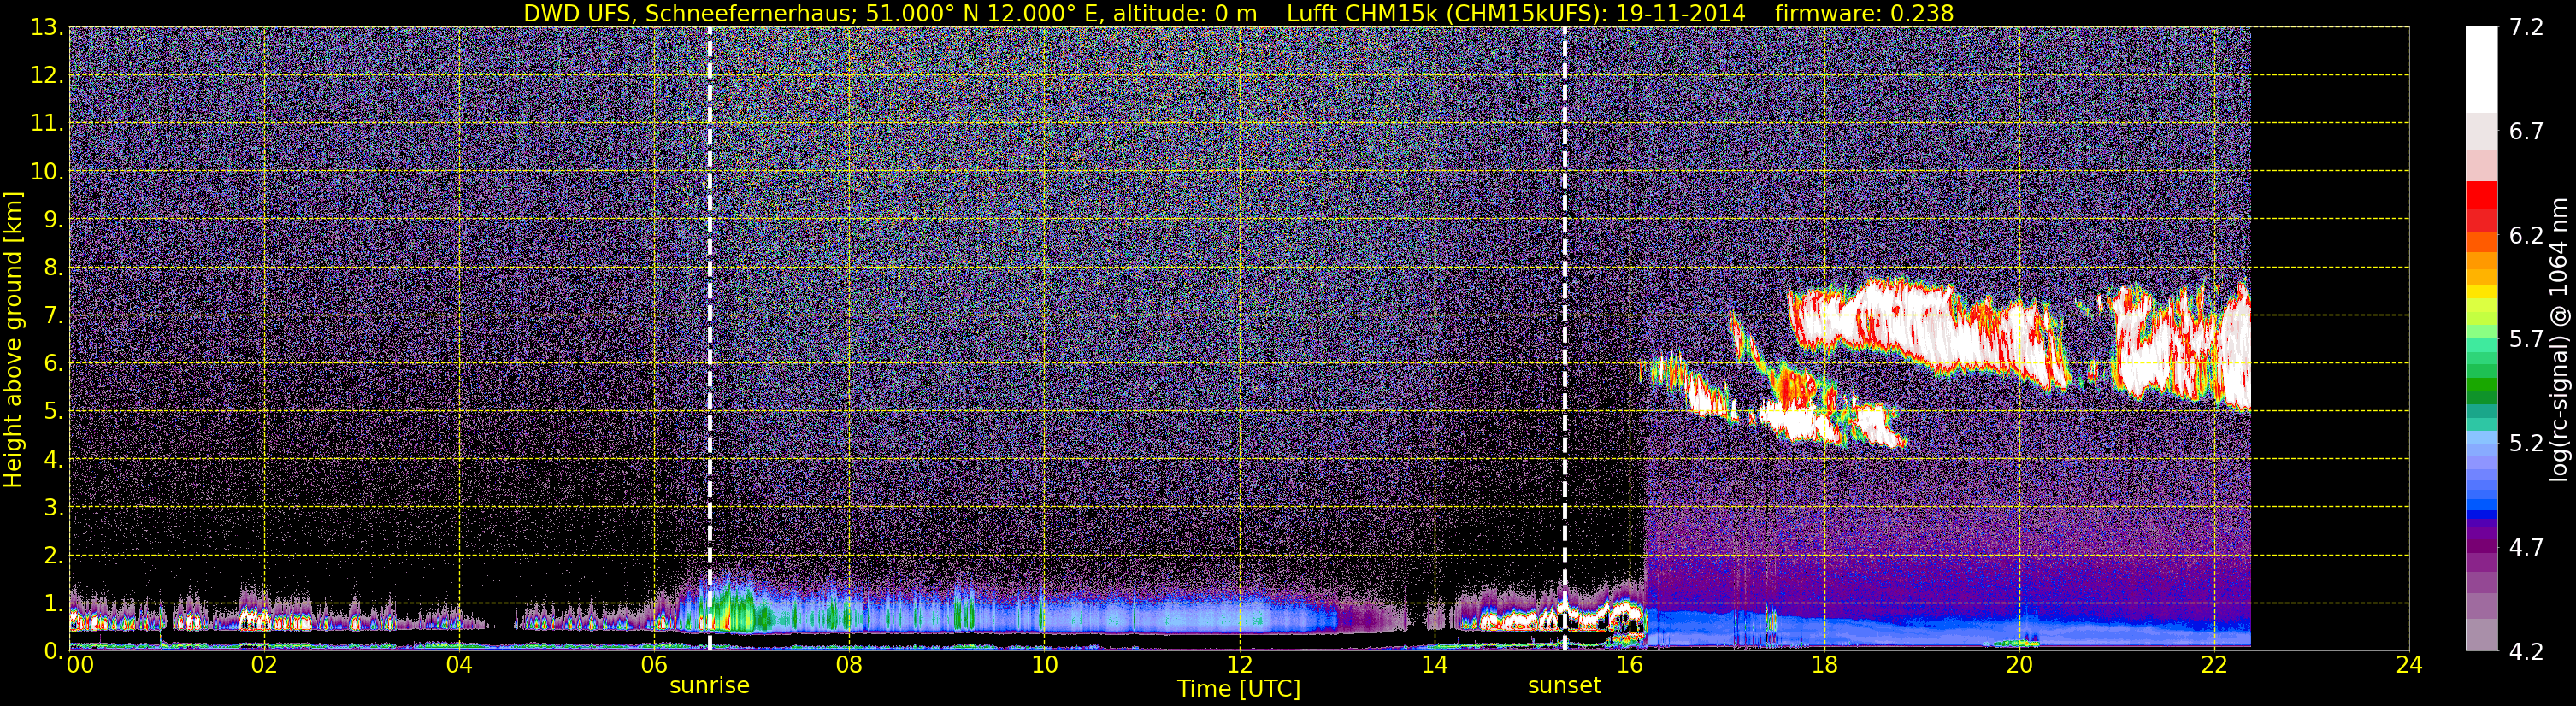Click the height axis tick label 3
Viewport: 2576px width, 706px height.
click(53, 508)
